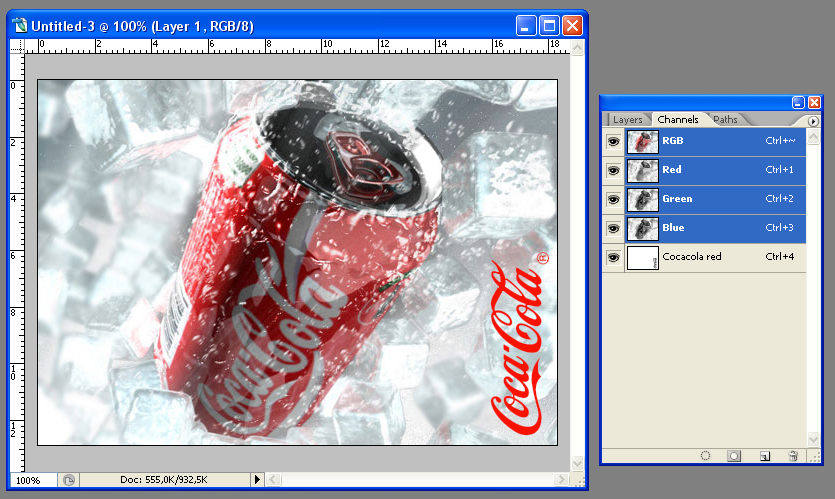Minimize the Untitled-3 document window
Screen dimensions: 835x499
tap(526, 26)
